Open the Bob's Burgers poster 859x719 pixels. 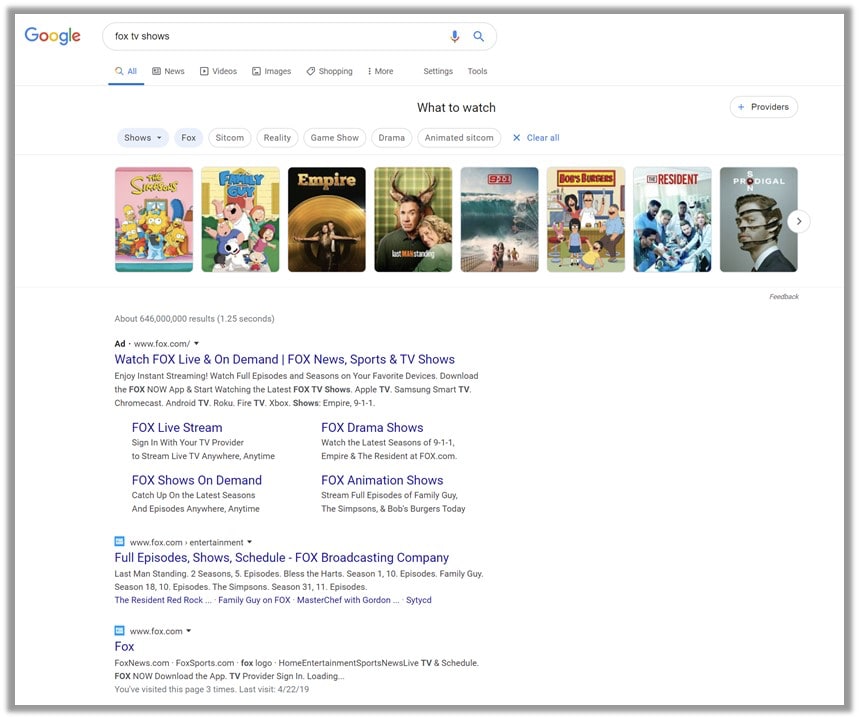point(586,219)
